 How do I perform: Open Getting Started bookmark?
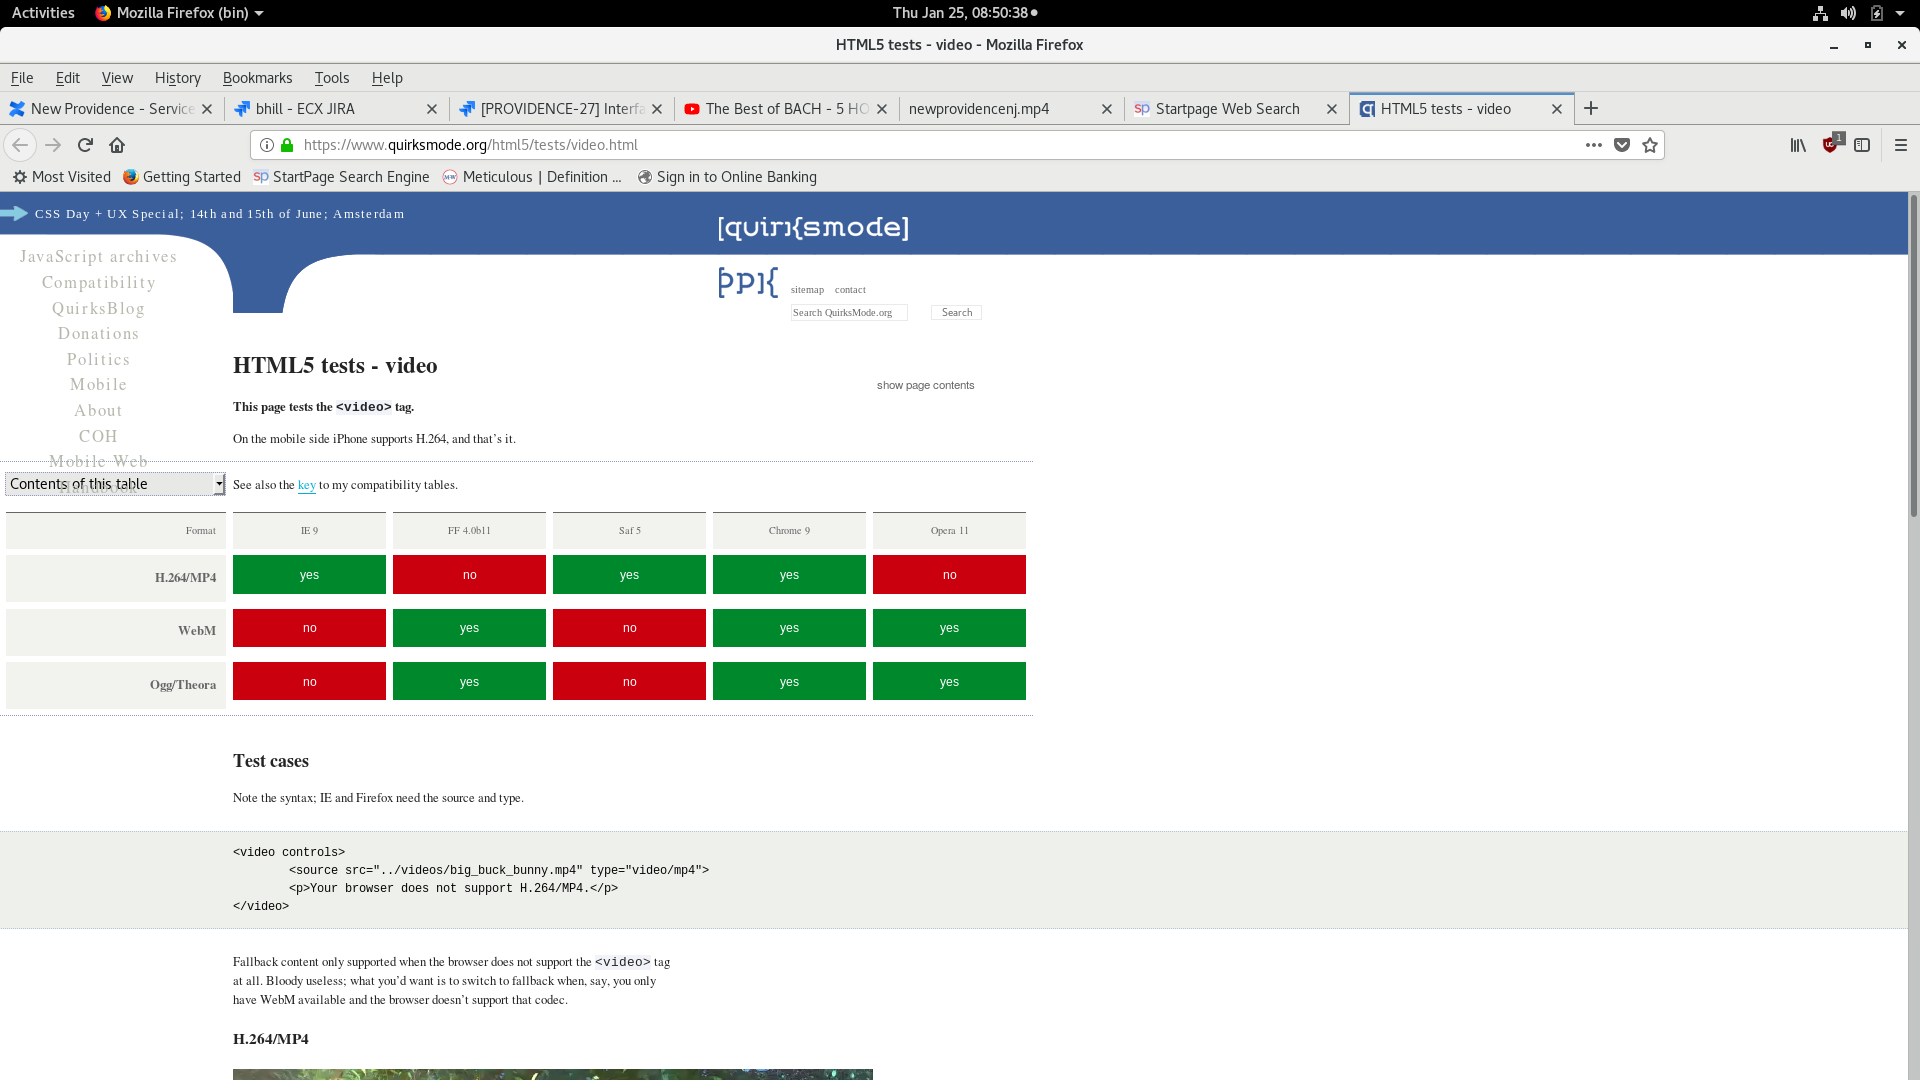[182, 177]
